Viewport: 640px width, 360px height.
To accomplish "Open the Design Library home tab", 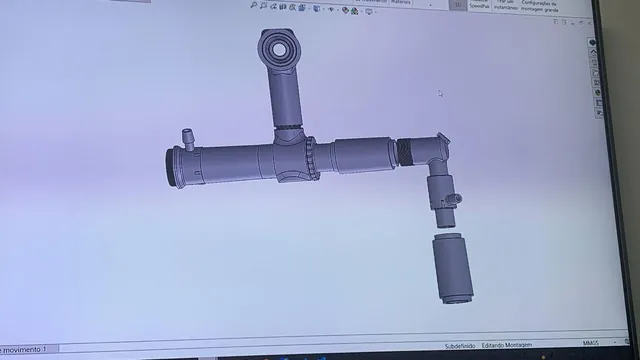I will tap(593, 53).
